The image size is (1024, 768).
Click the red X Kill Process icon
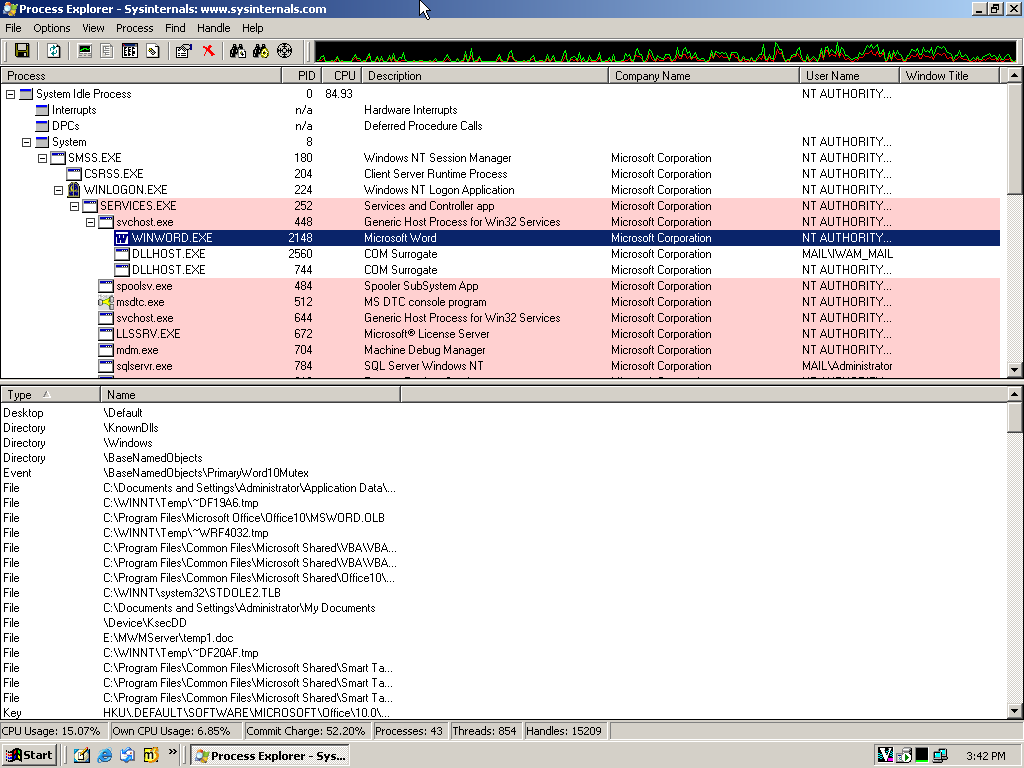click(208, 51)
